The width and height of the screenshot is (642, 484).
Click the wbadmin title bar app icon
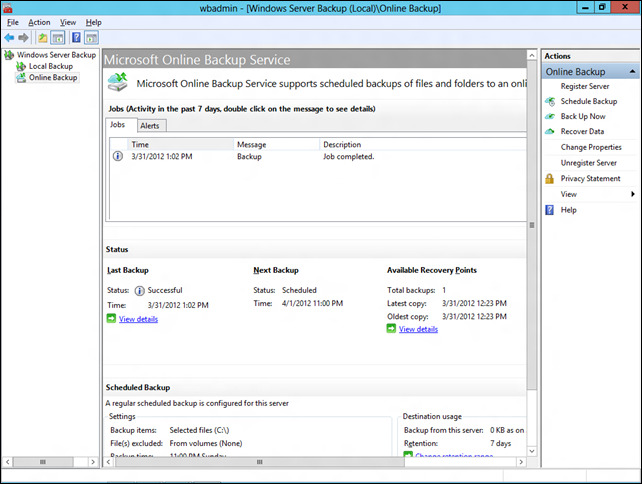click(7, 8)
